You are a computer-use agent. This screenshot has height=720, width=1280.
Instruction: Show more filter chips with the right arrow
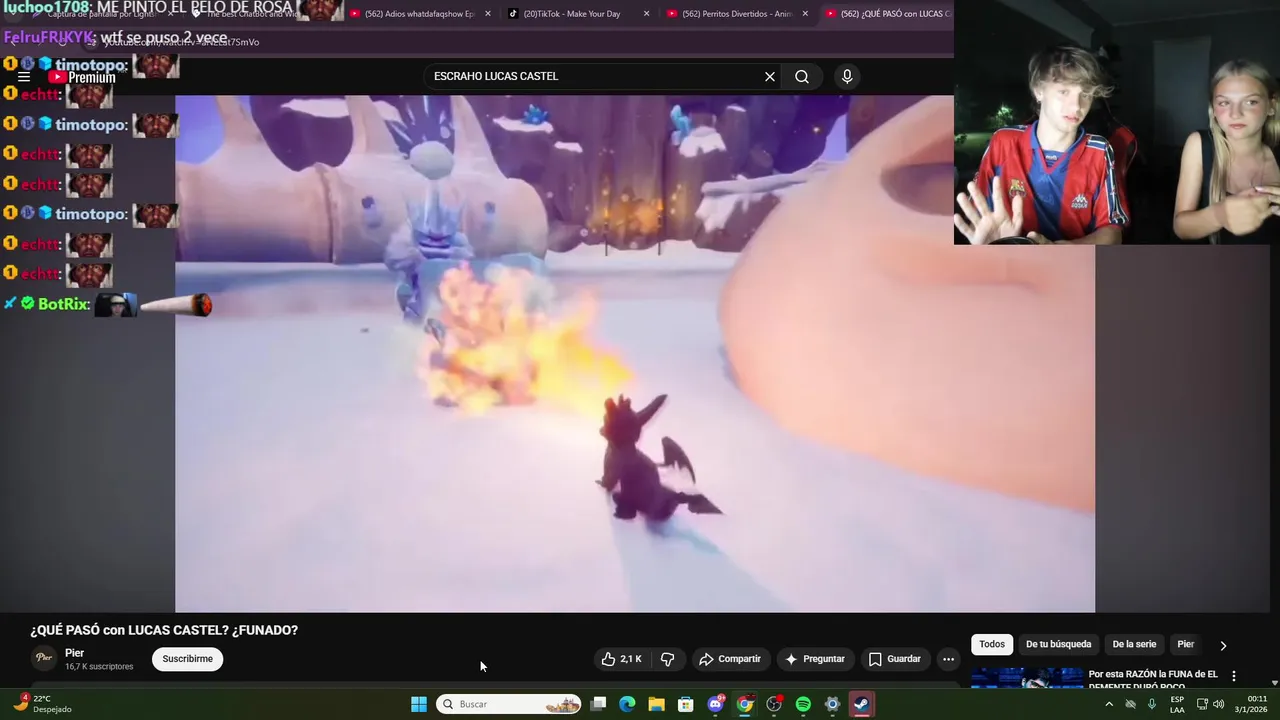tap(1223, 646)
